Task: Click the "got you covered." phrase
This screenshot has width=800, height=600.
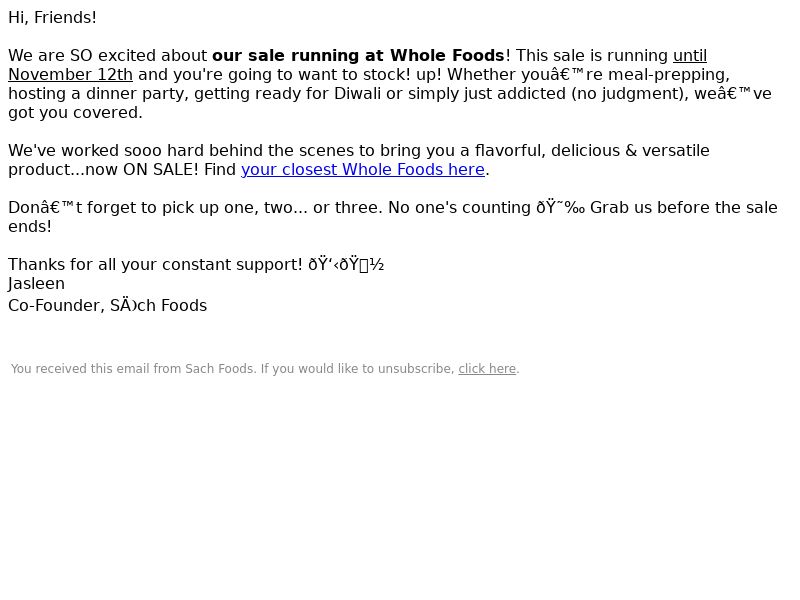Action: (75, 113)
